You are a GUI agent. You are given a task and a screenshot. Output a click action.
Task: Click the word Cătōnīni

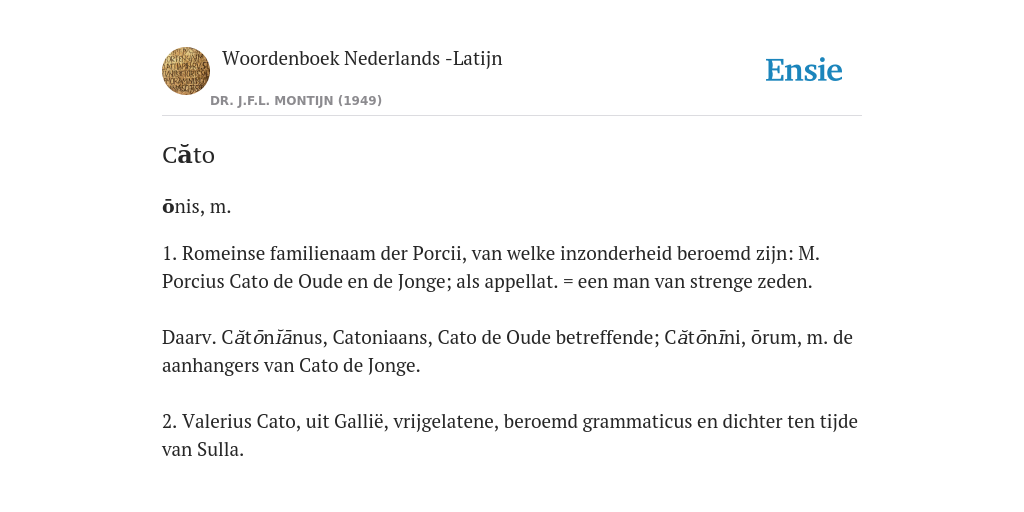[705, 338]
